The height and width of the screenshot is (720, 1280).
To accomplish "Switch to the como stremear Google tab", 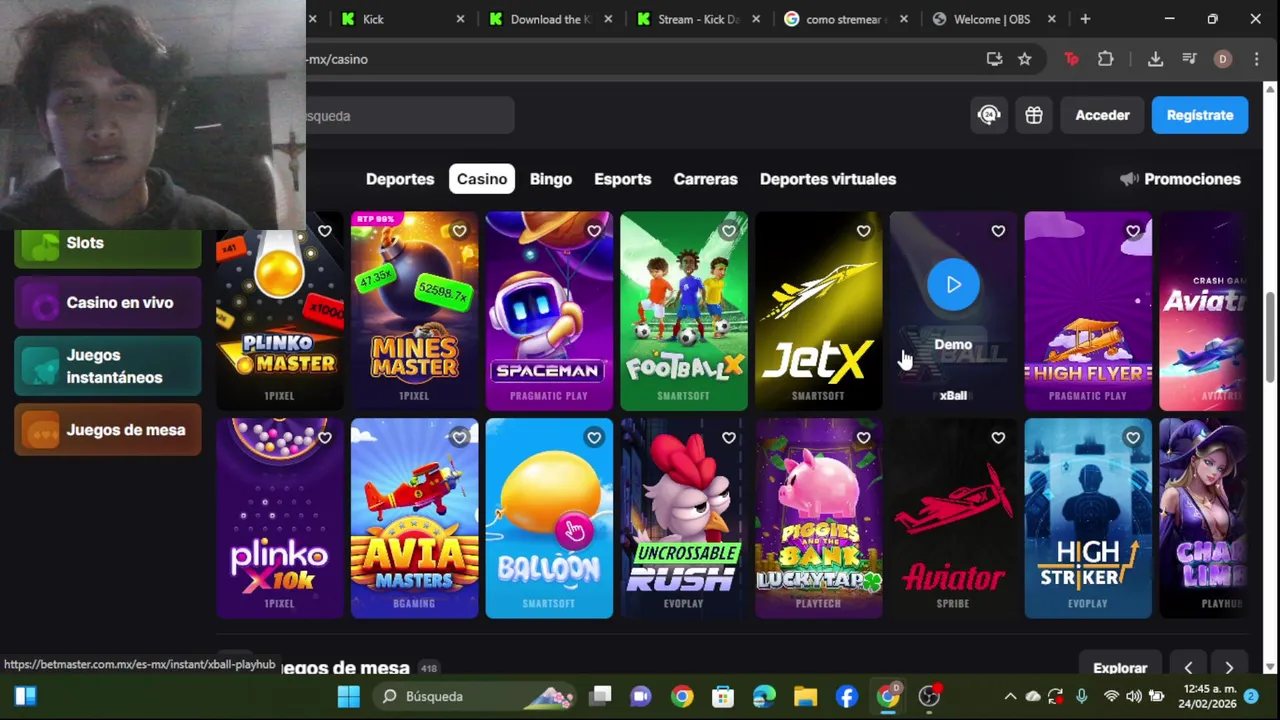I will click(x=847, y=19).
